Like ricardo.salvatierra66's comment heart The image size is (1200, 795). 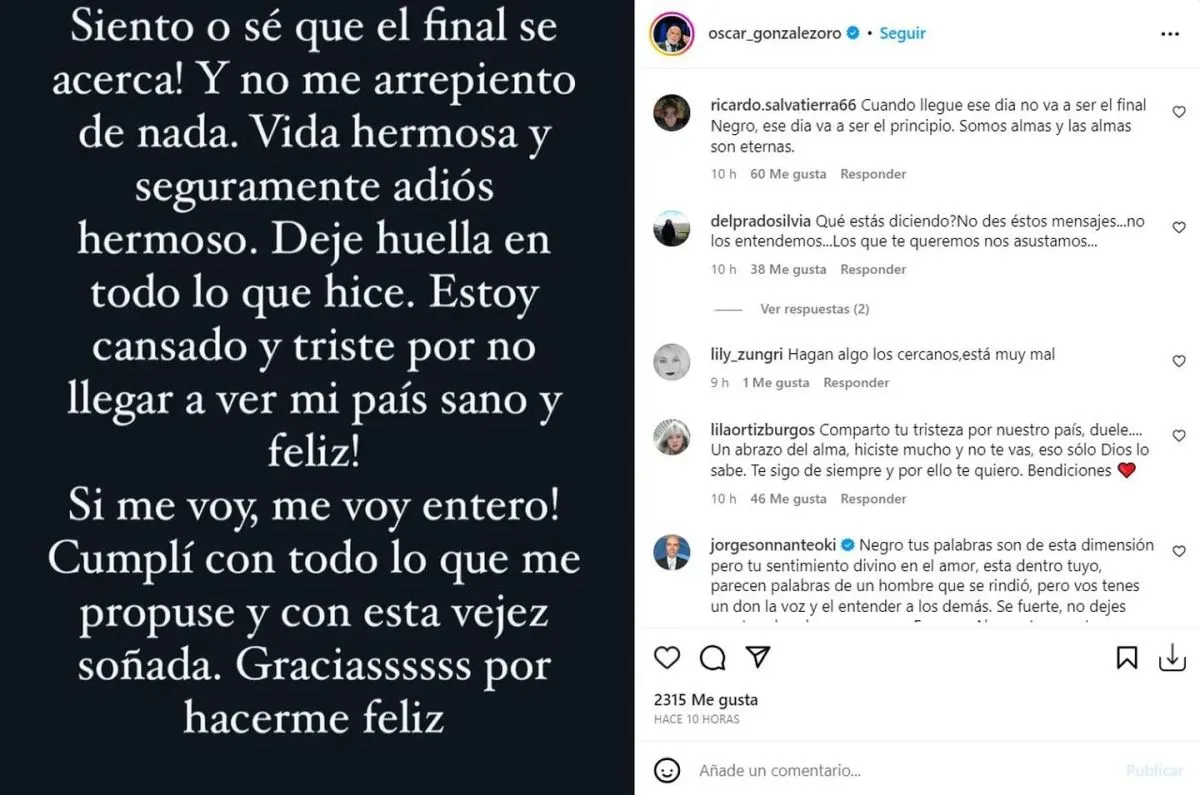[1179, 112]
